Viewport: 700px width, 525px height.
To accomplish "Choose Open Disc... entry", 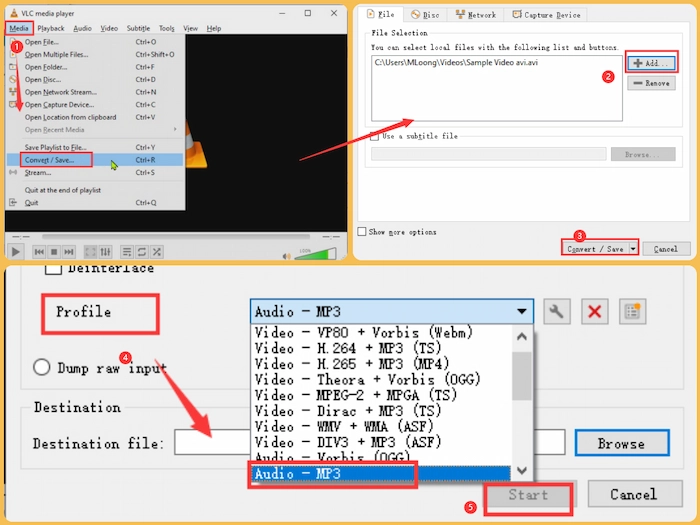I will [95, 79].
